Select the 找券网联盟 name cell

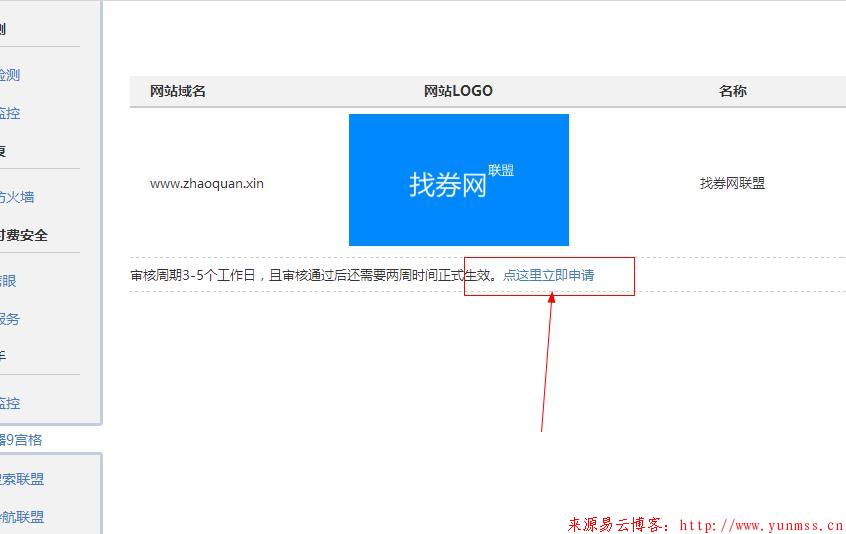tap(732, 183)
